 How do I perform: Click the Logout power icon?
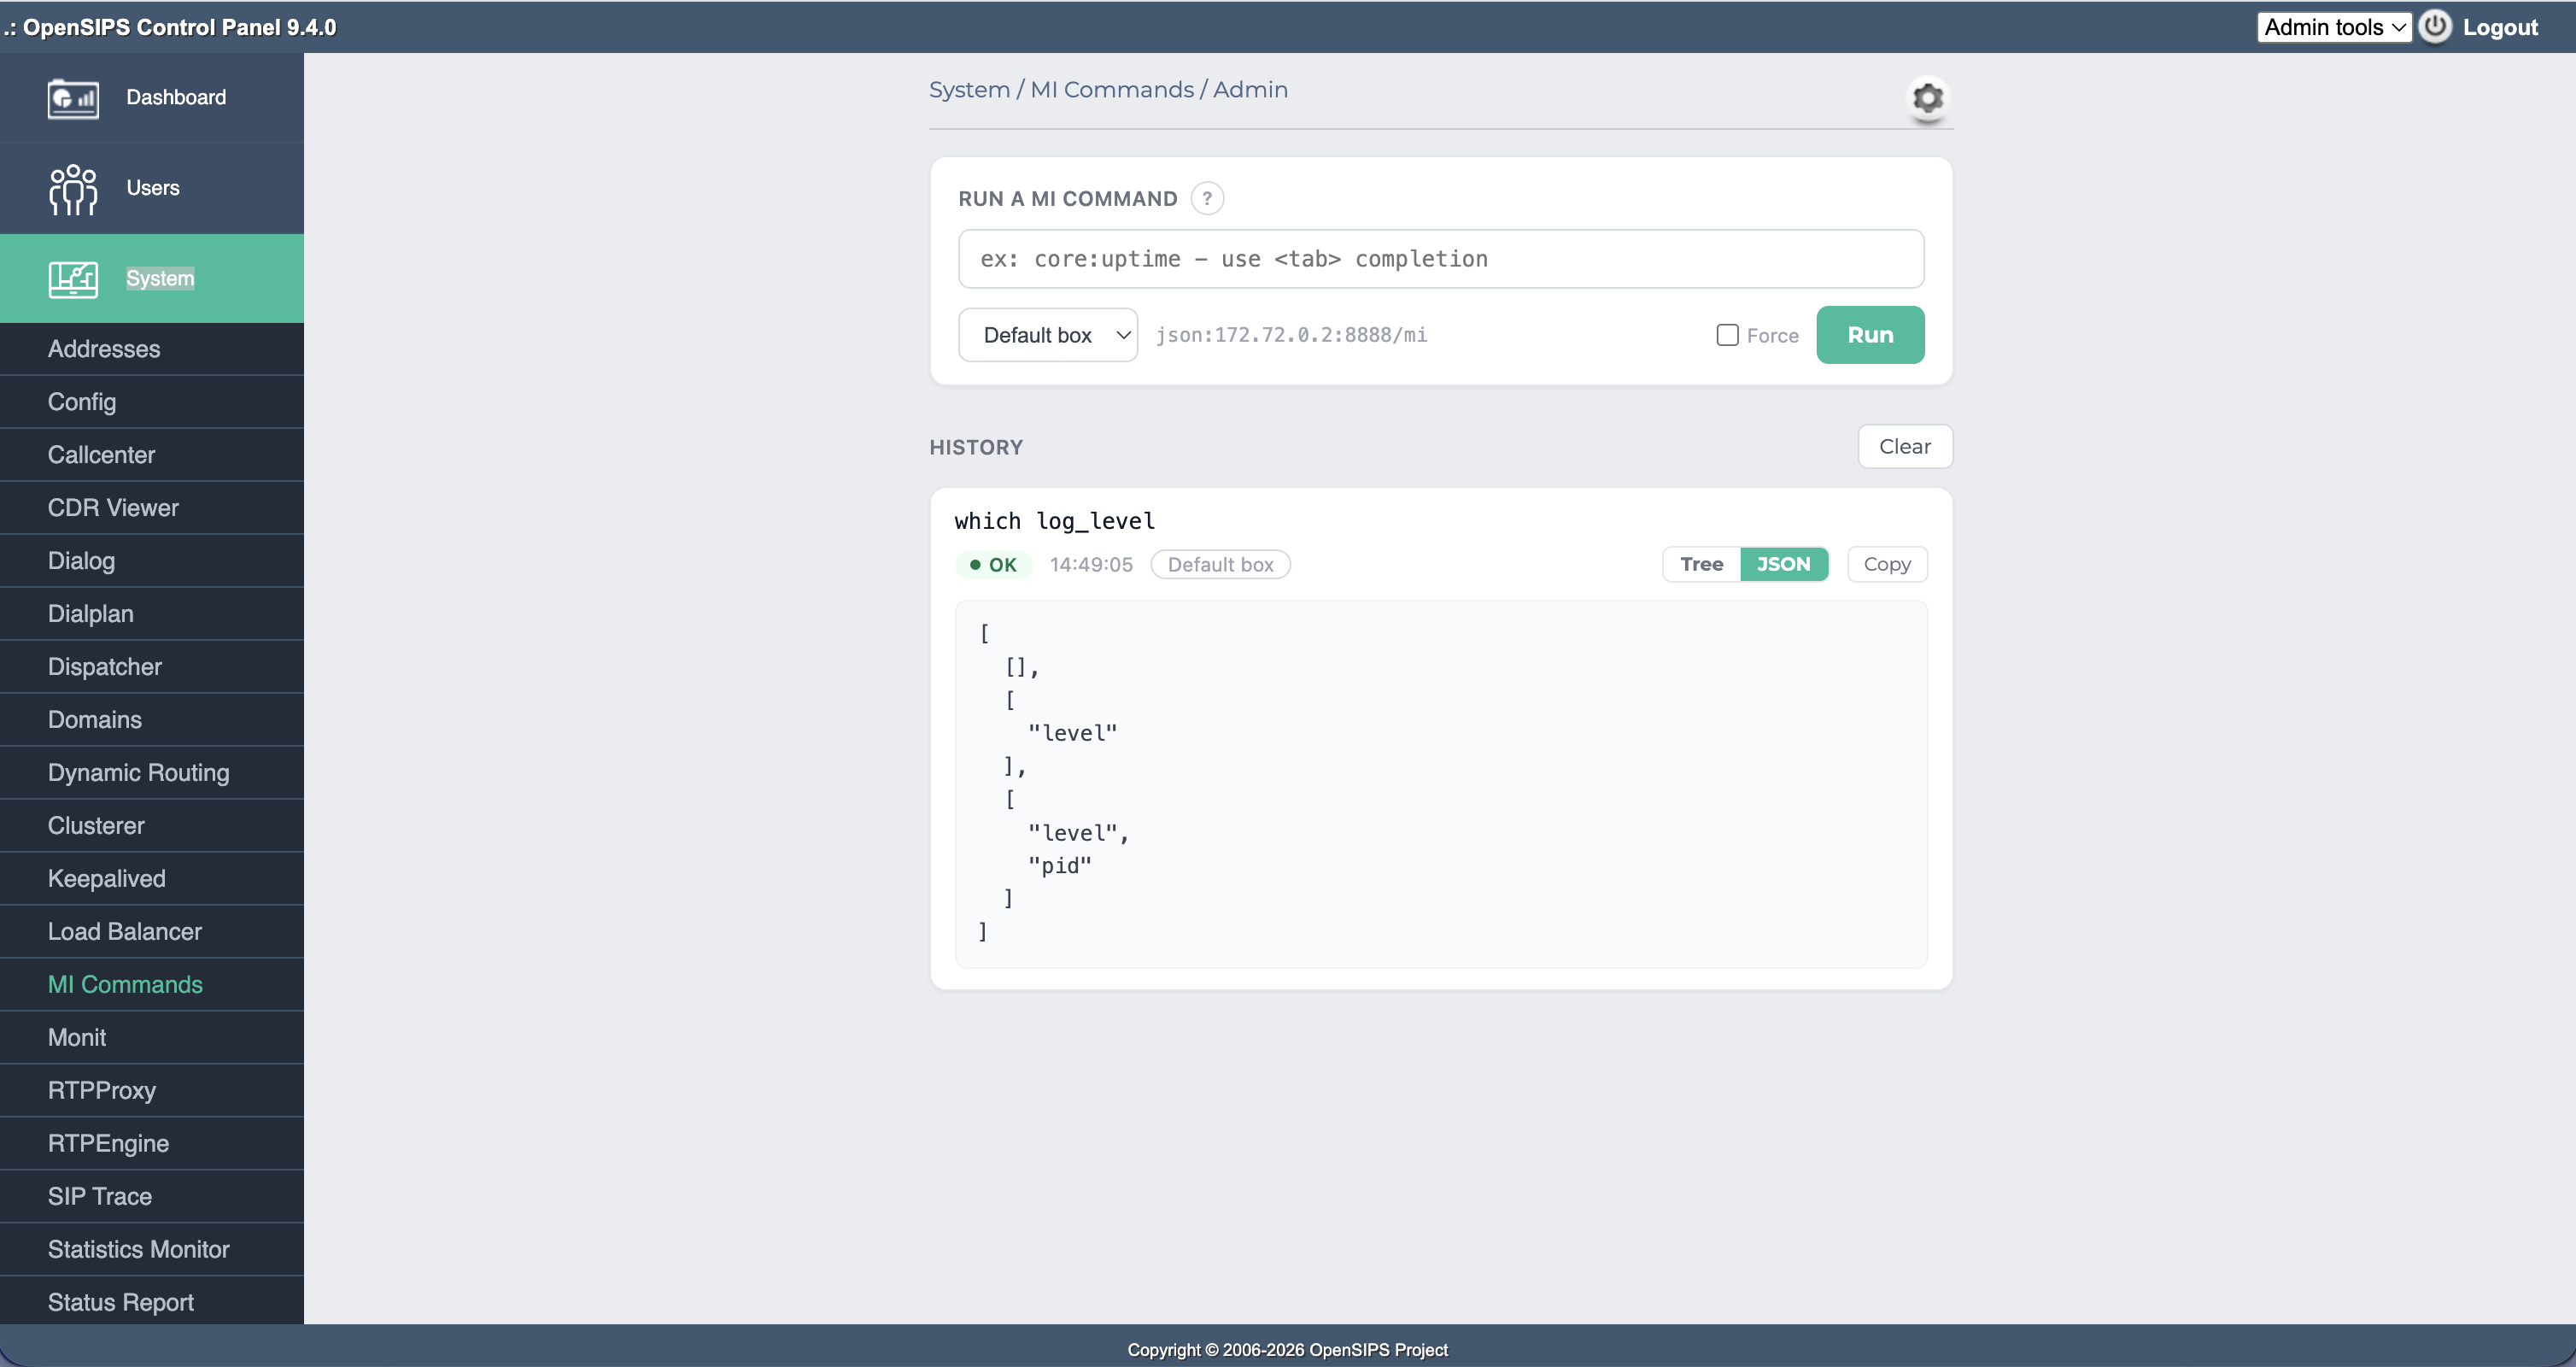(x=2435, y=27)
